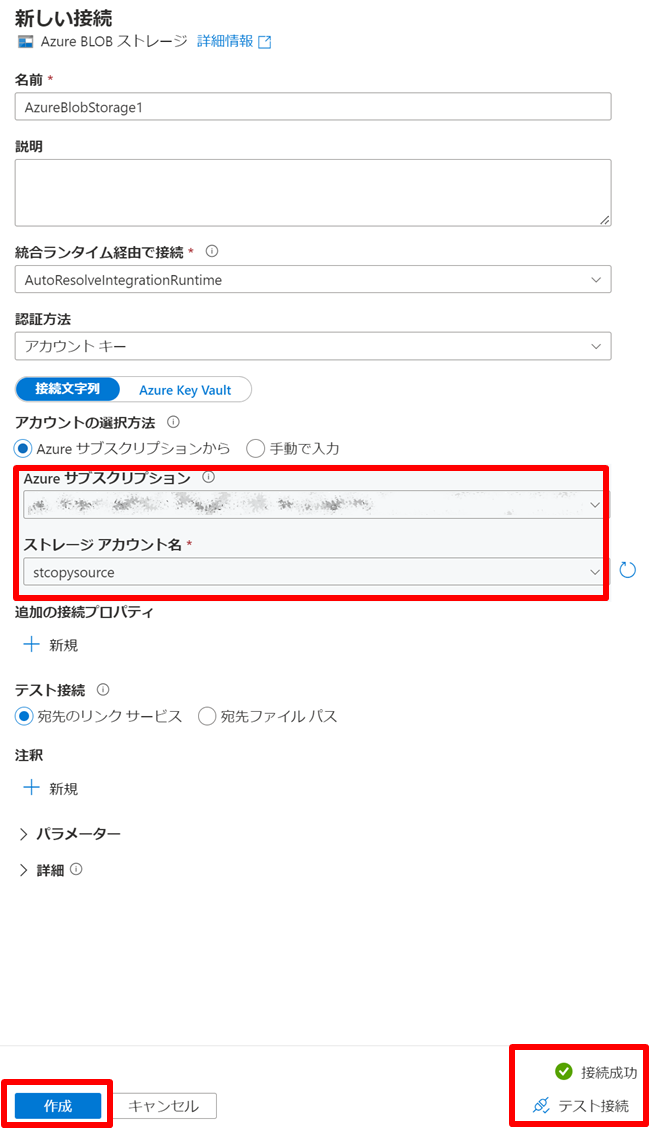Select the 手動で入力 radio button
Screen dimensions: 649x1128
[x=255, y=449]
